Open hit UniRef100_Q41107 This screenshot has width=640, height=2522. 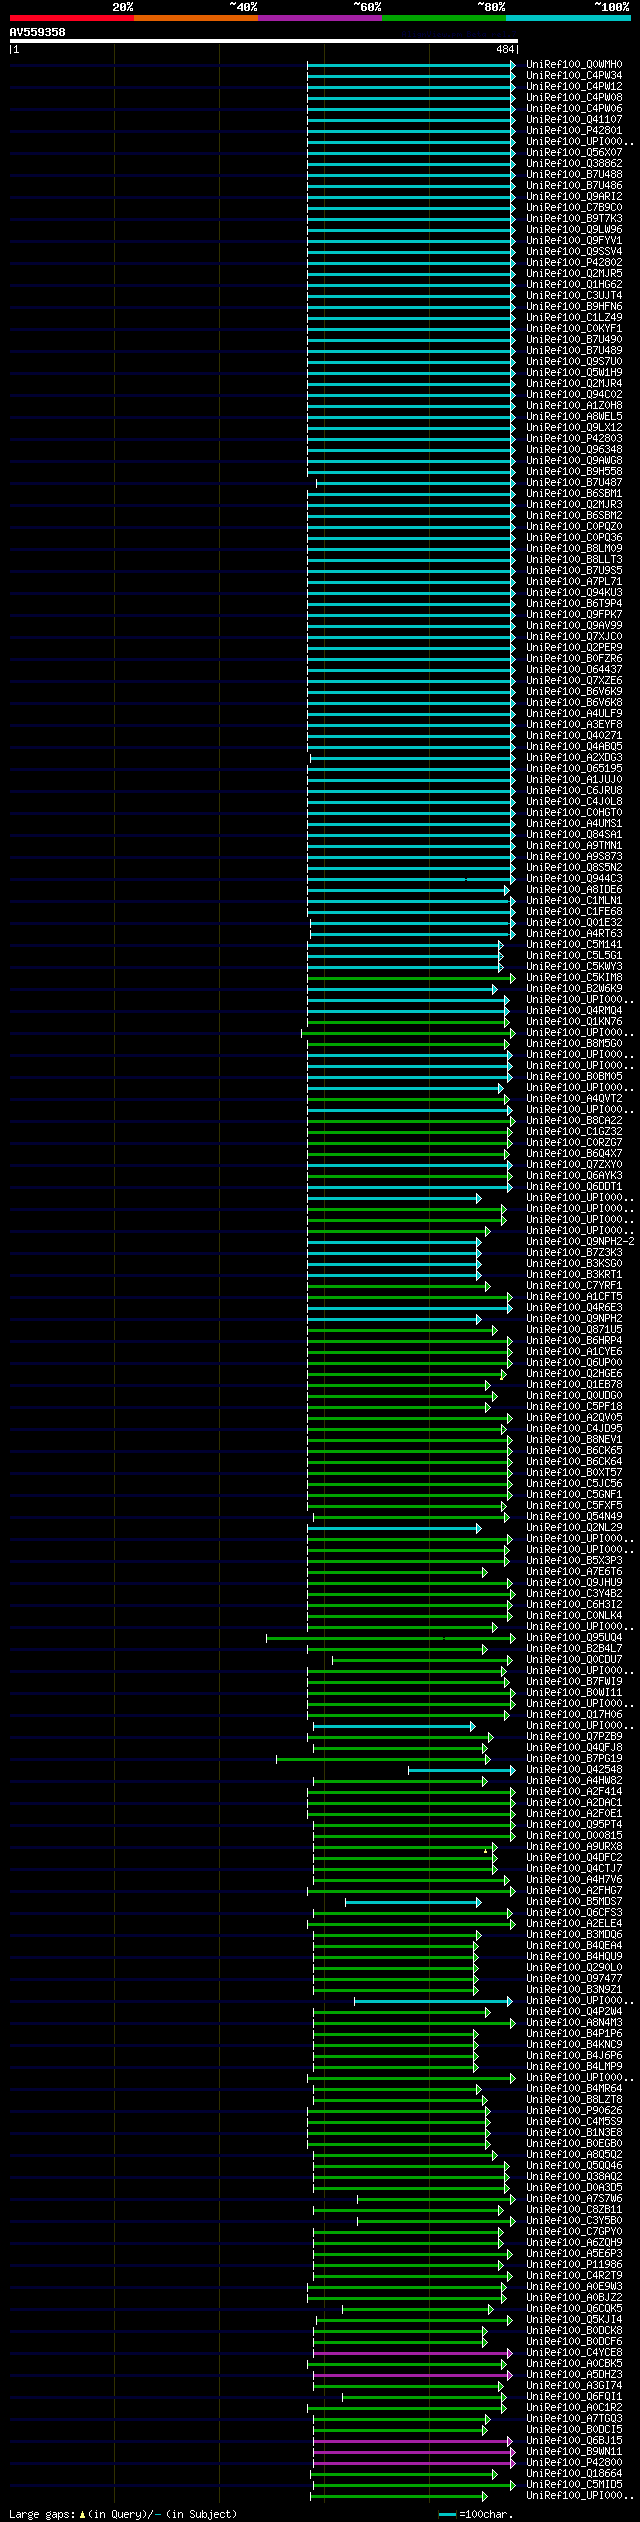coord(574,119)
